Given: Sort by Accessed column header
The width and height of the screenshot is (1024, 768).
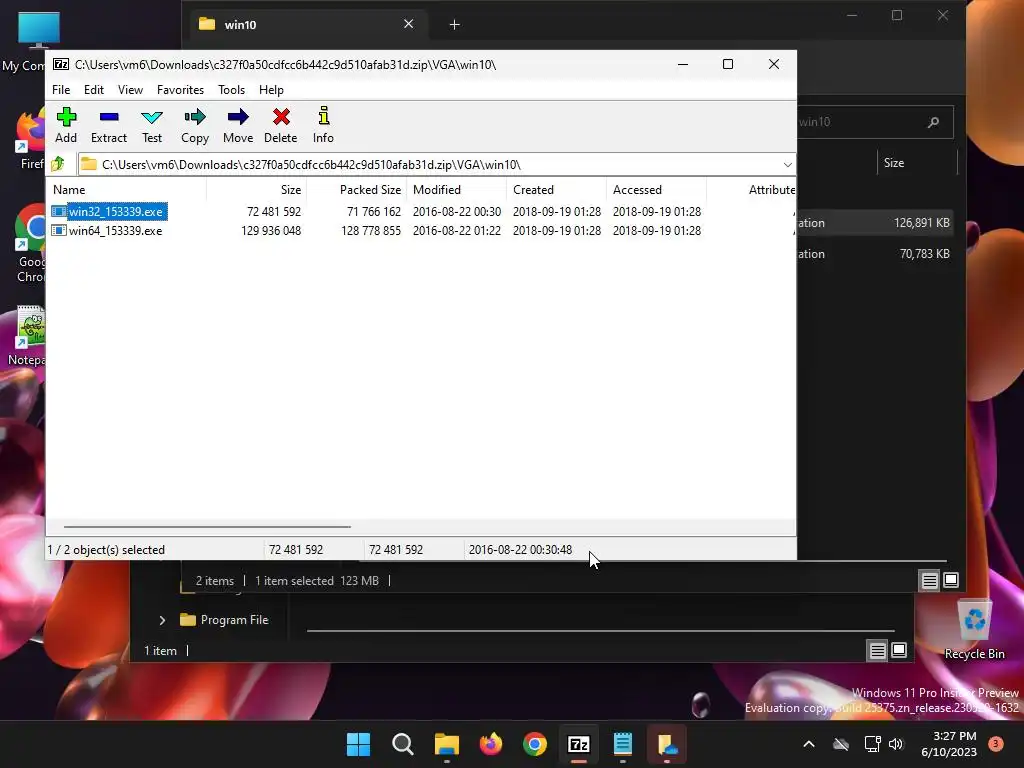Looking at the screenshot, I should click(x=656, y=189).
